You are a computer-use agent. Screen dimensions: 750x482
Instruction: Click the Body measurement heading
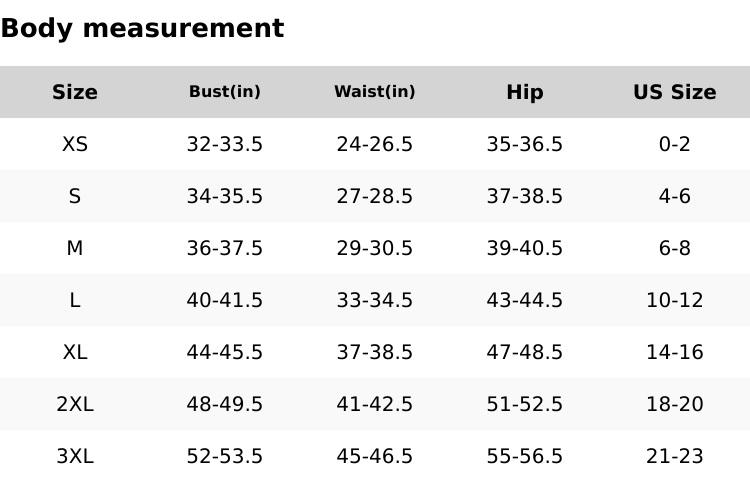coord(142,28)
